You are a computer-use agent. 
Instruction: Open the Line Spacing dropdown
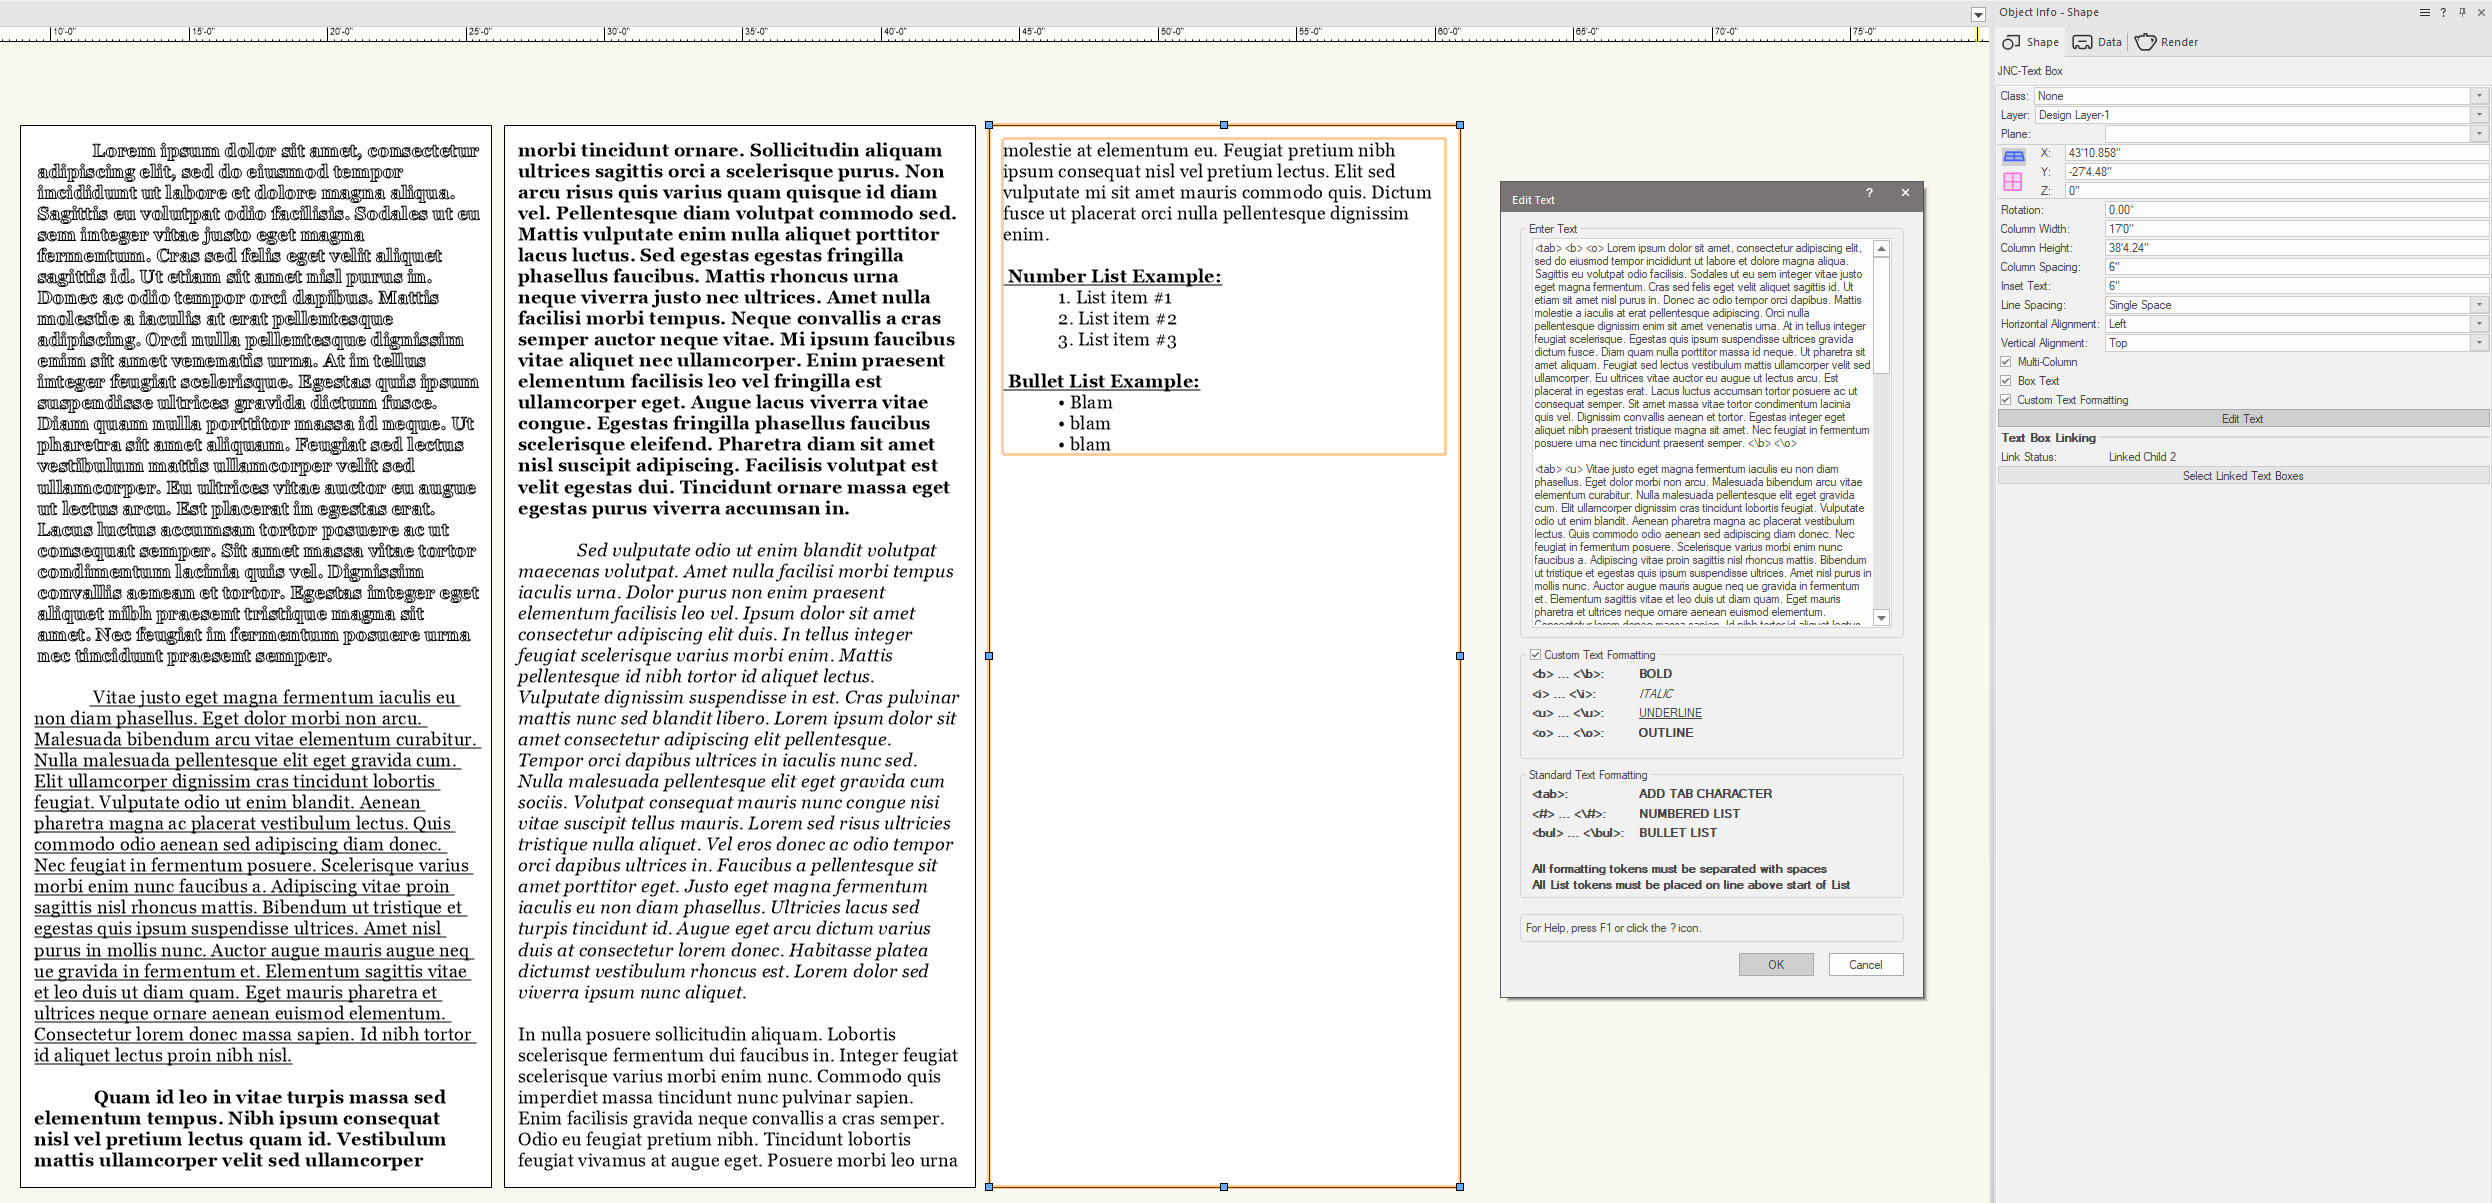click(x=2479, y=304)
